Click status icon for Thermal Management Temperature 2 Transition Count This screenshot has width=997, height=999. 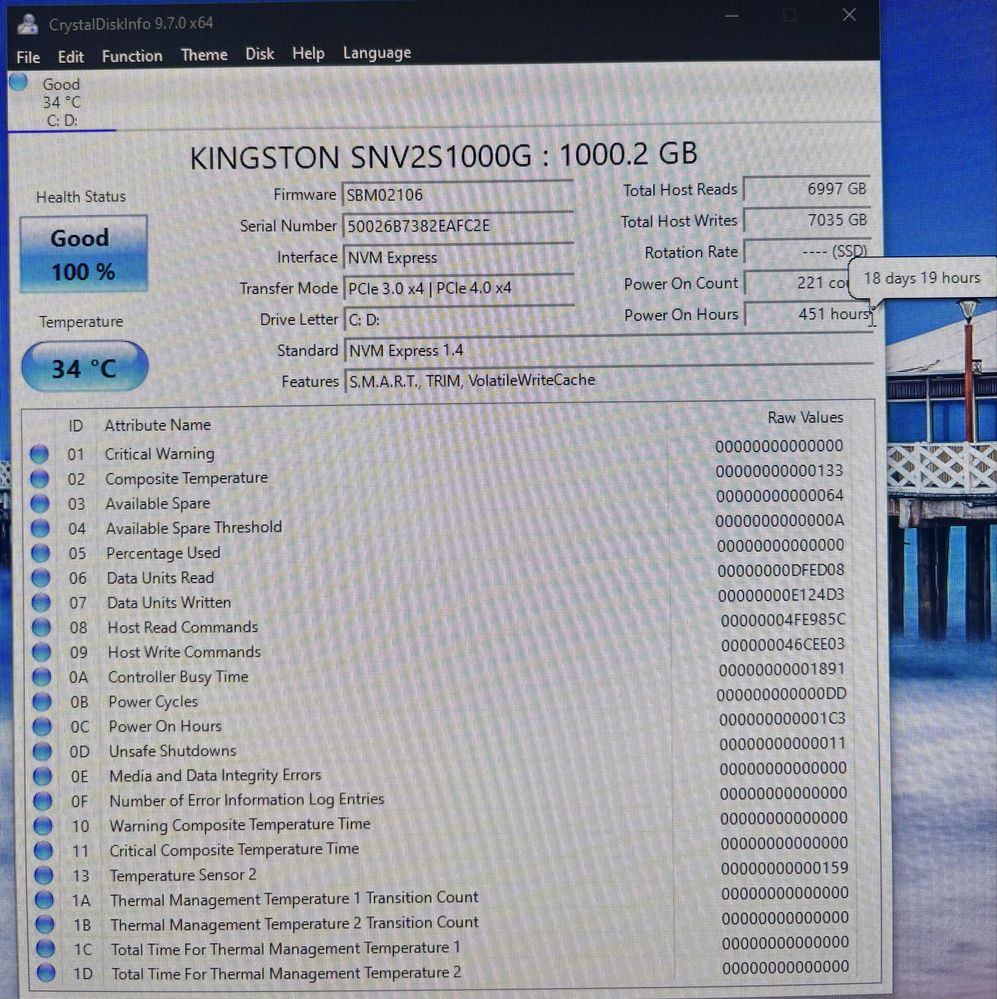tap(45, 924)
